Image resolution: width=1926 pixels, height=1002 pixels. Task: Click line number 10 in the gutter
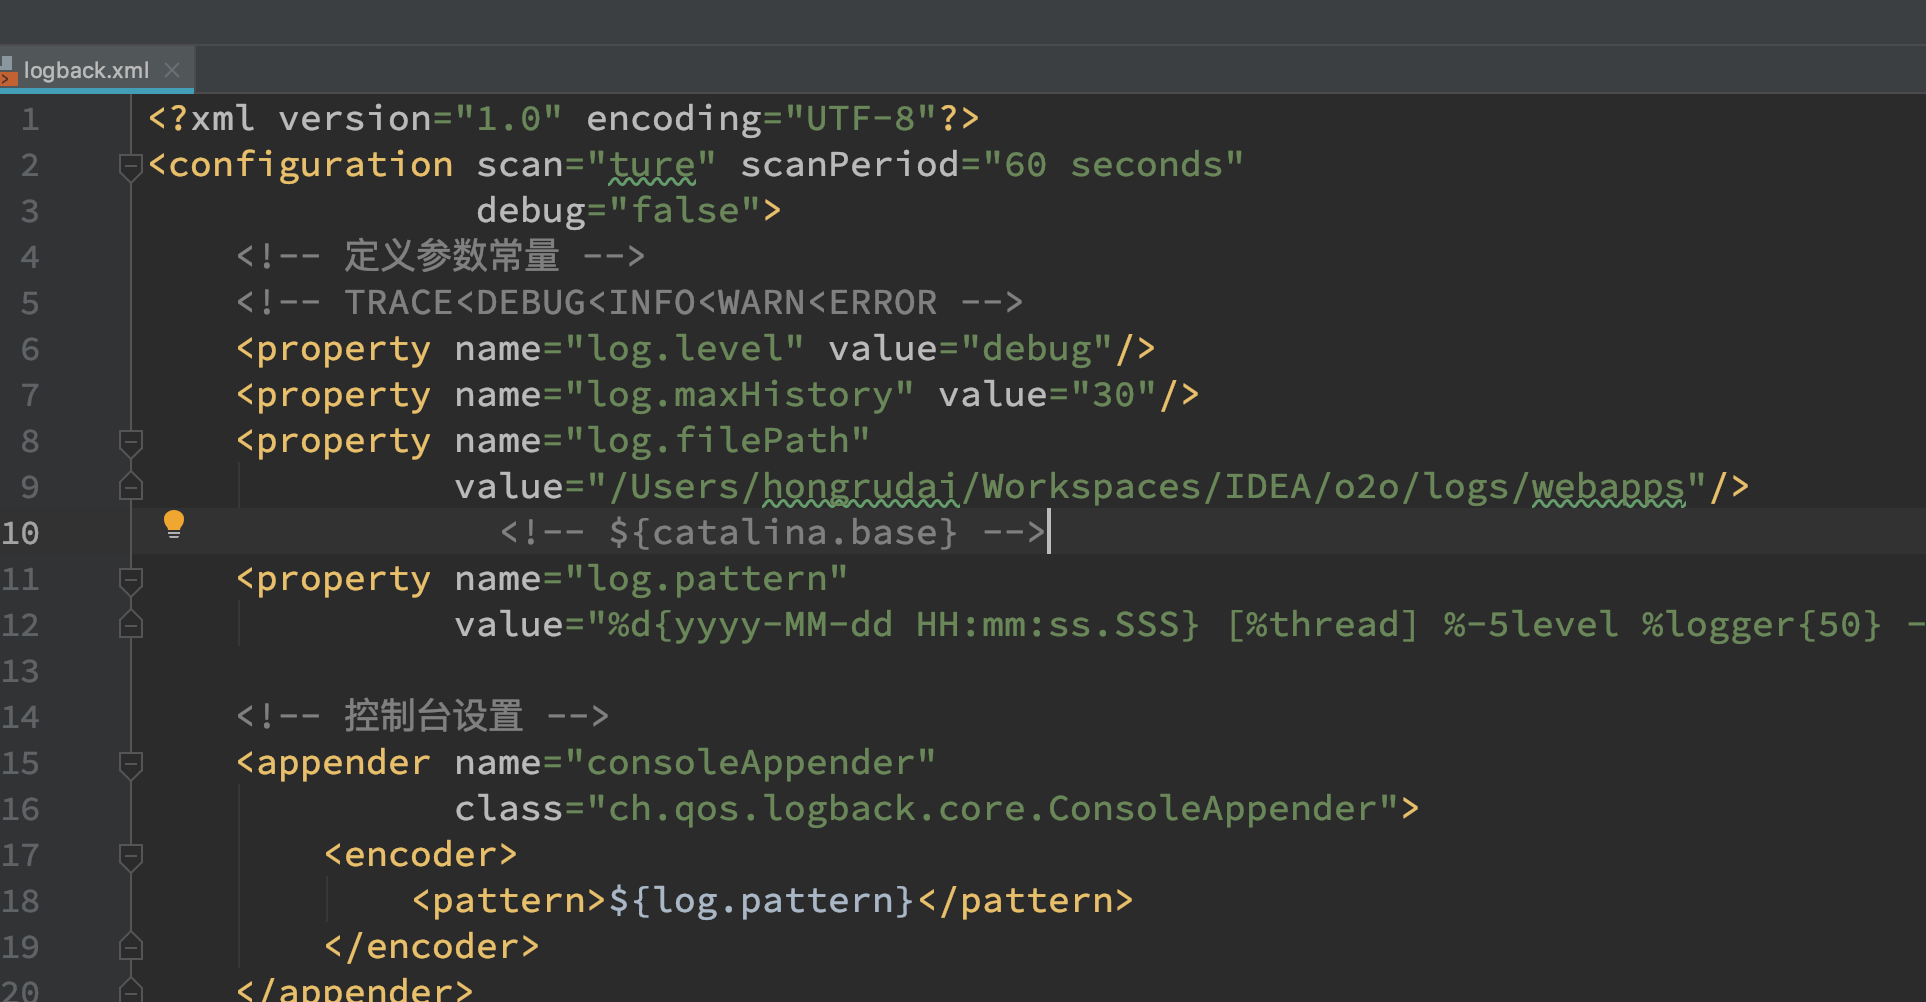(x=20, y=533)
